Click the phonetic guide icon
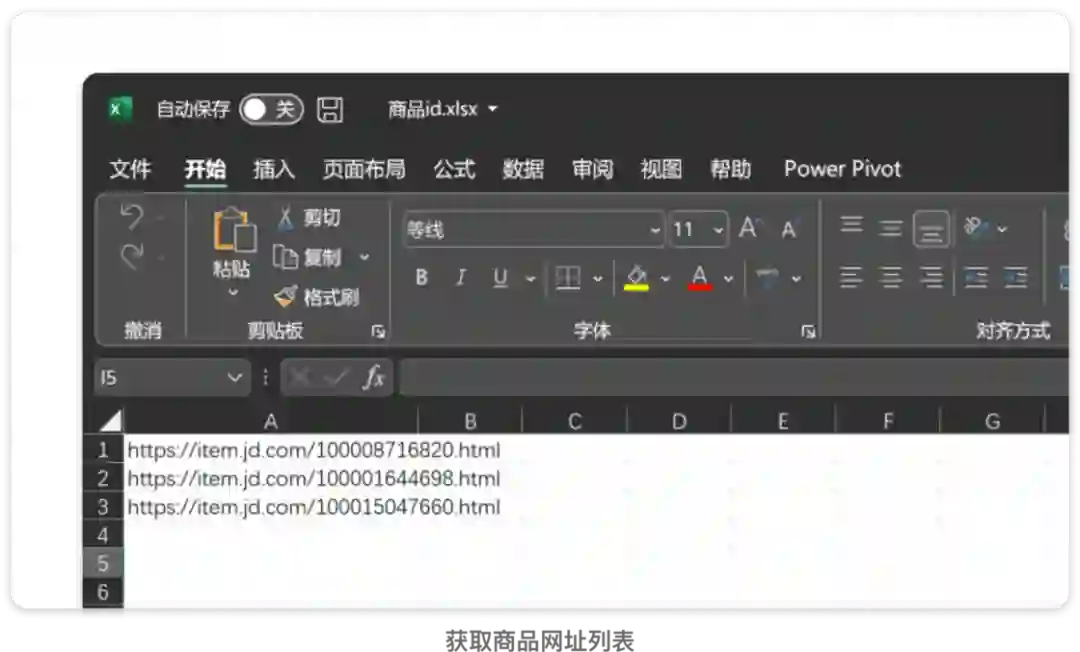Image resolution: width=1080 pixels, height=652 pixels. (767, 278)
